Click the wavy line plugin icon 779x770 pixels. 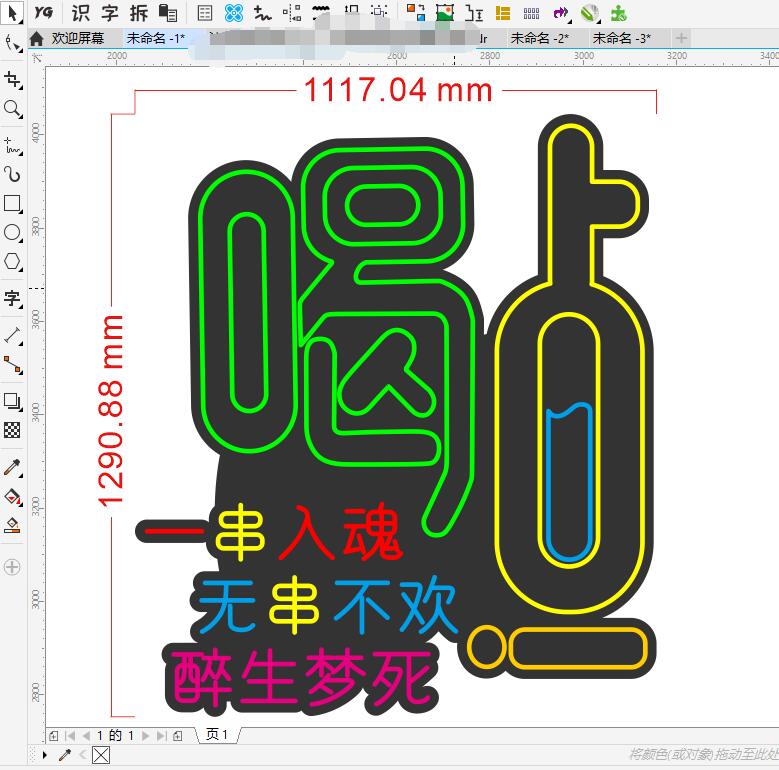click(x=262, y=13)
